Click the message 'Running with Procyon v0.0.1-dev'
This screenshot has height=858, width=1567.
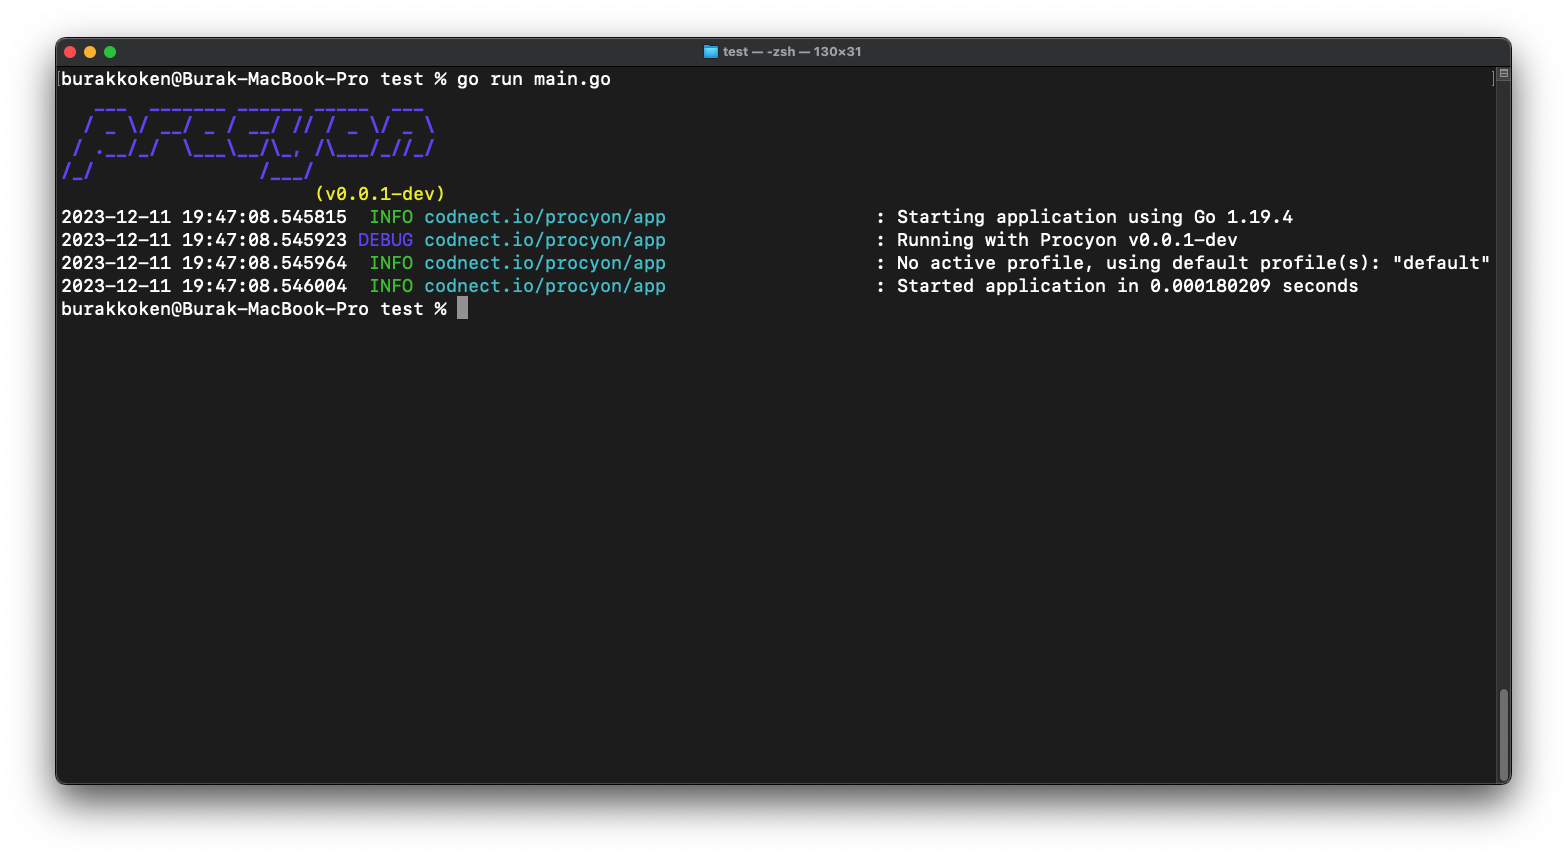pos(1067,240)
